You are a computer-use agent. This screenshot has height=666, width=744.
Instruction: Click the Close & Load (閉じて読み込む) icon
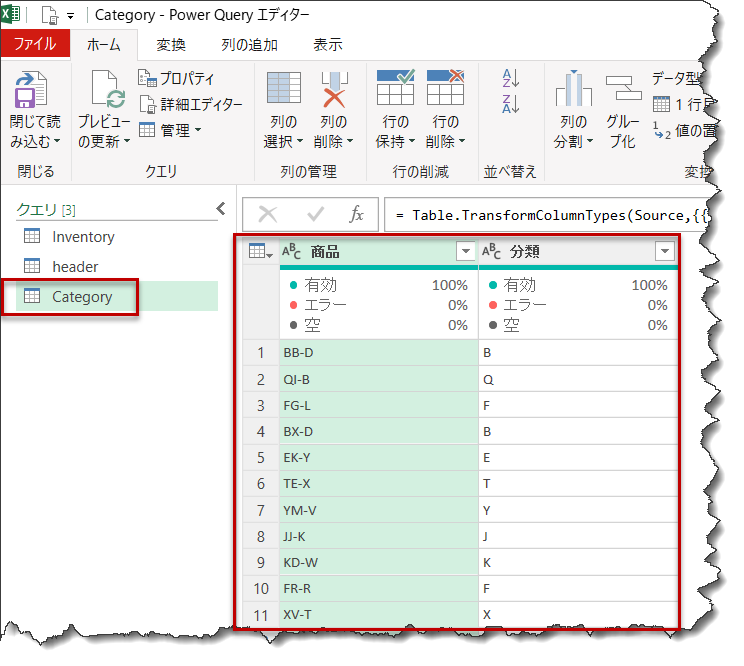click(x=31, y=89)
